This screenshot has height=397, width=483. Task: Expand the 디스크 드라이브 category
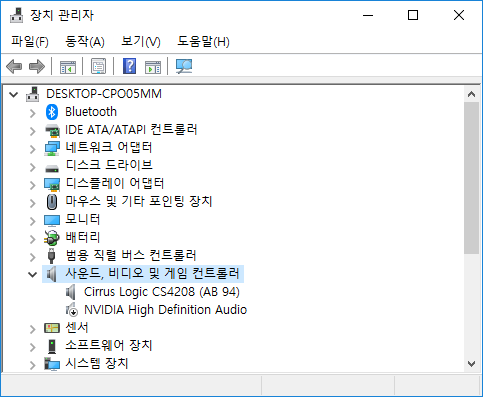tap(32, 167)
